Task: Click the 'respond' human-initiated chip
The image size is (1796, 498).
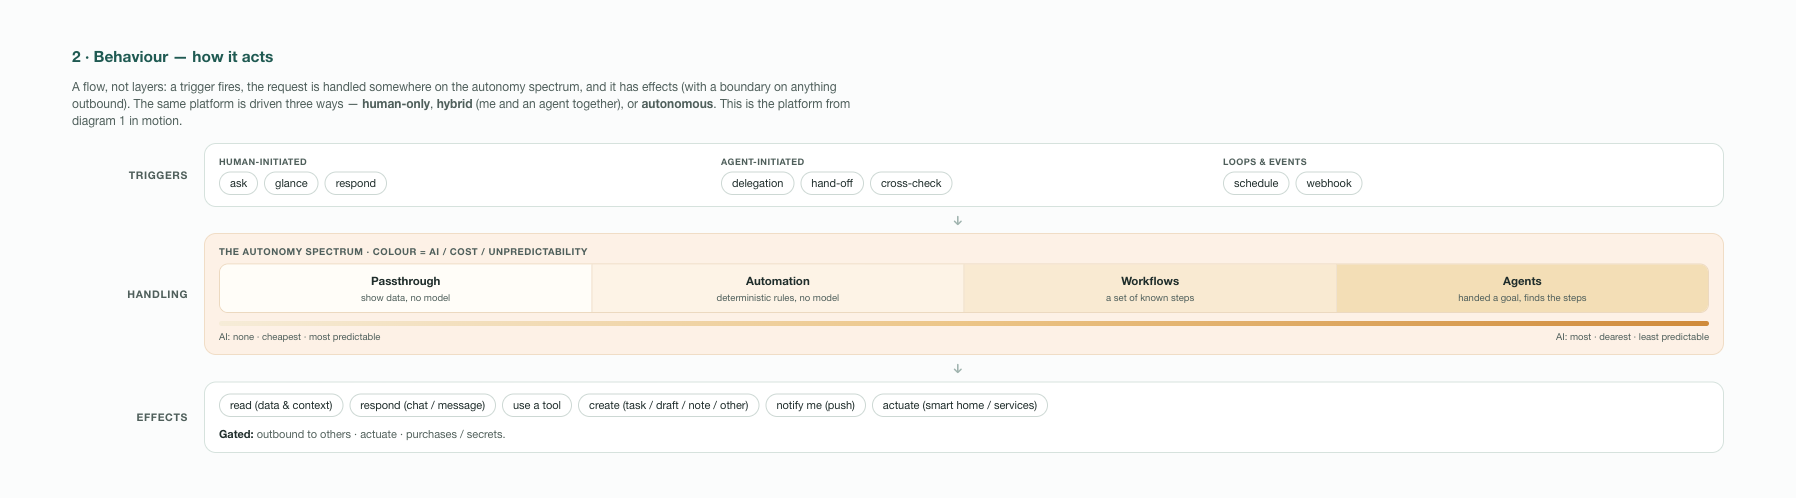Action: click(355, 183)
